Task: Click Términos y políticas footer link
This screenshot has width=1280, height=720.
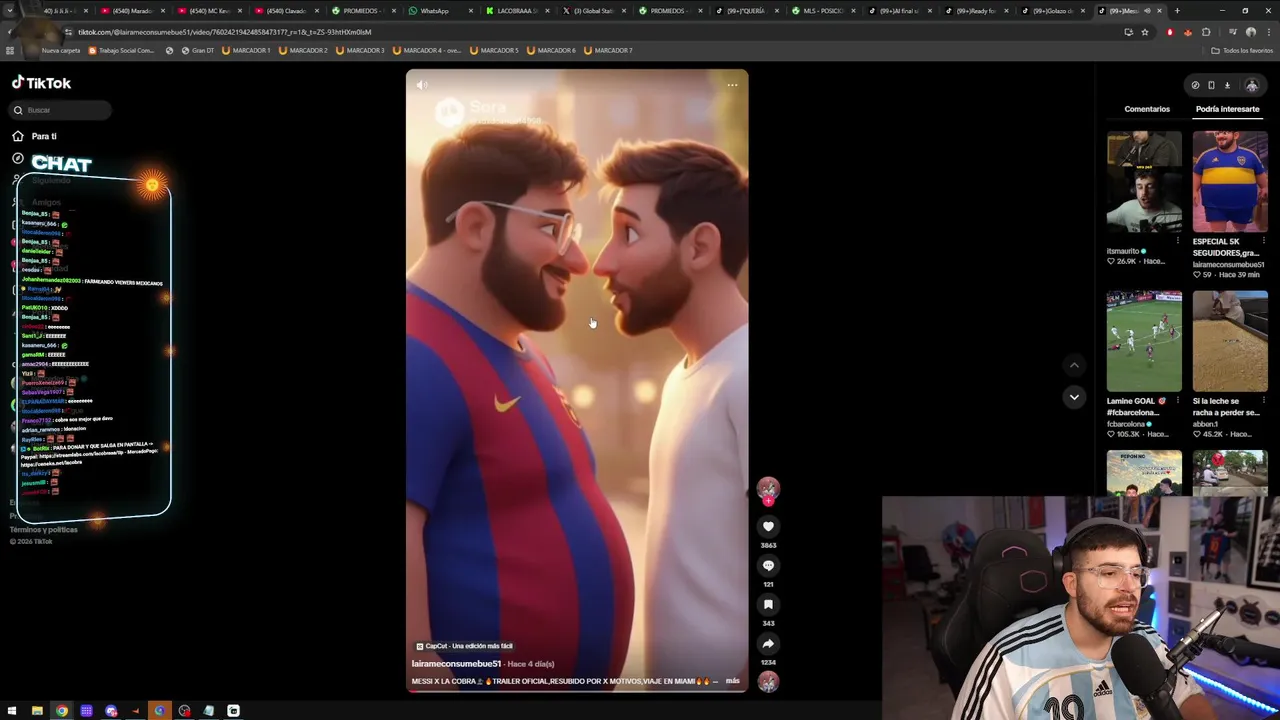Action: (x=43, y=529)
